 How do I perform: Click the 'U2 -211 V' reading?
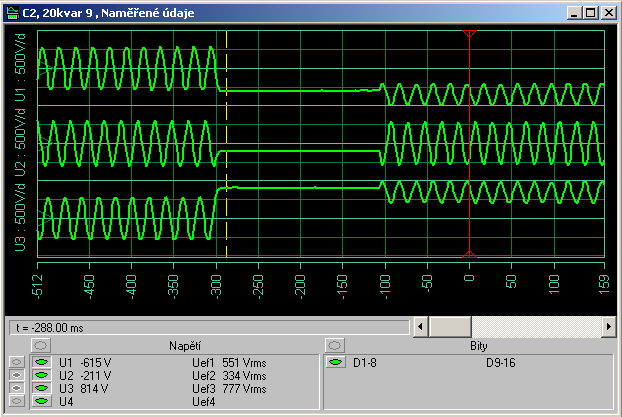85,376
